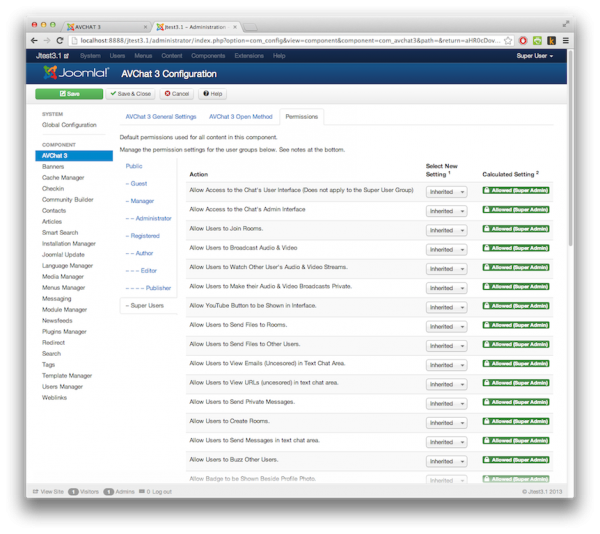Close the AVCHAT 3 browser tab
This screenshot has width=600, height=534.
145,27
